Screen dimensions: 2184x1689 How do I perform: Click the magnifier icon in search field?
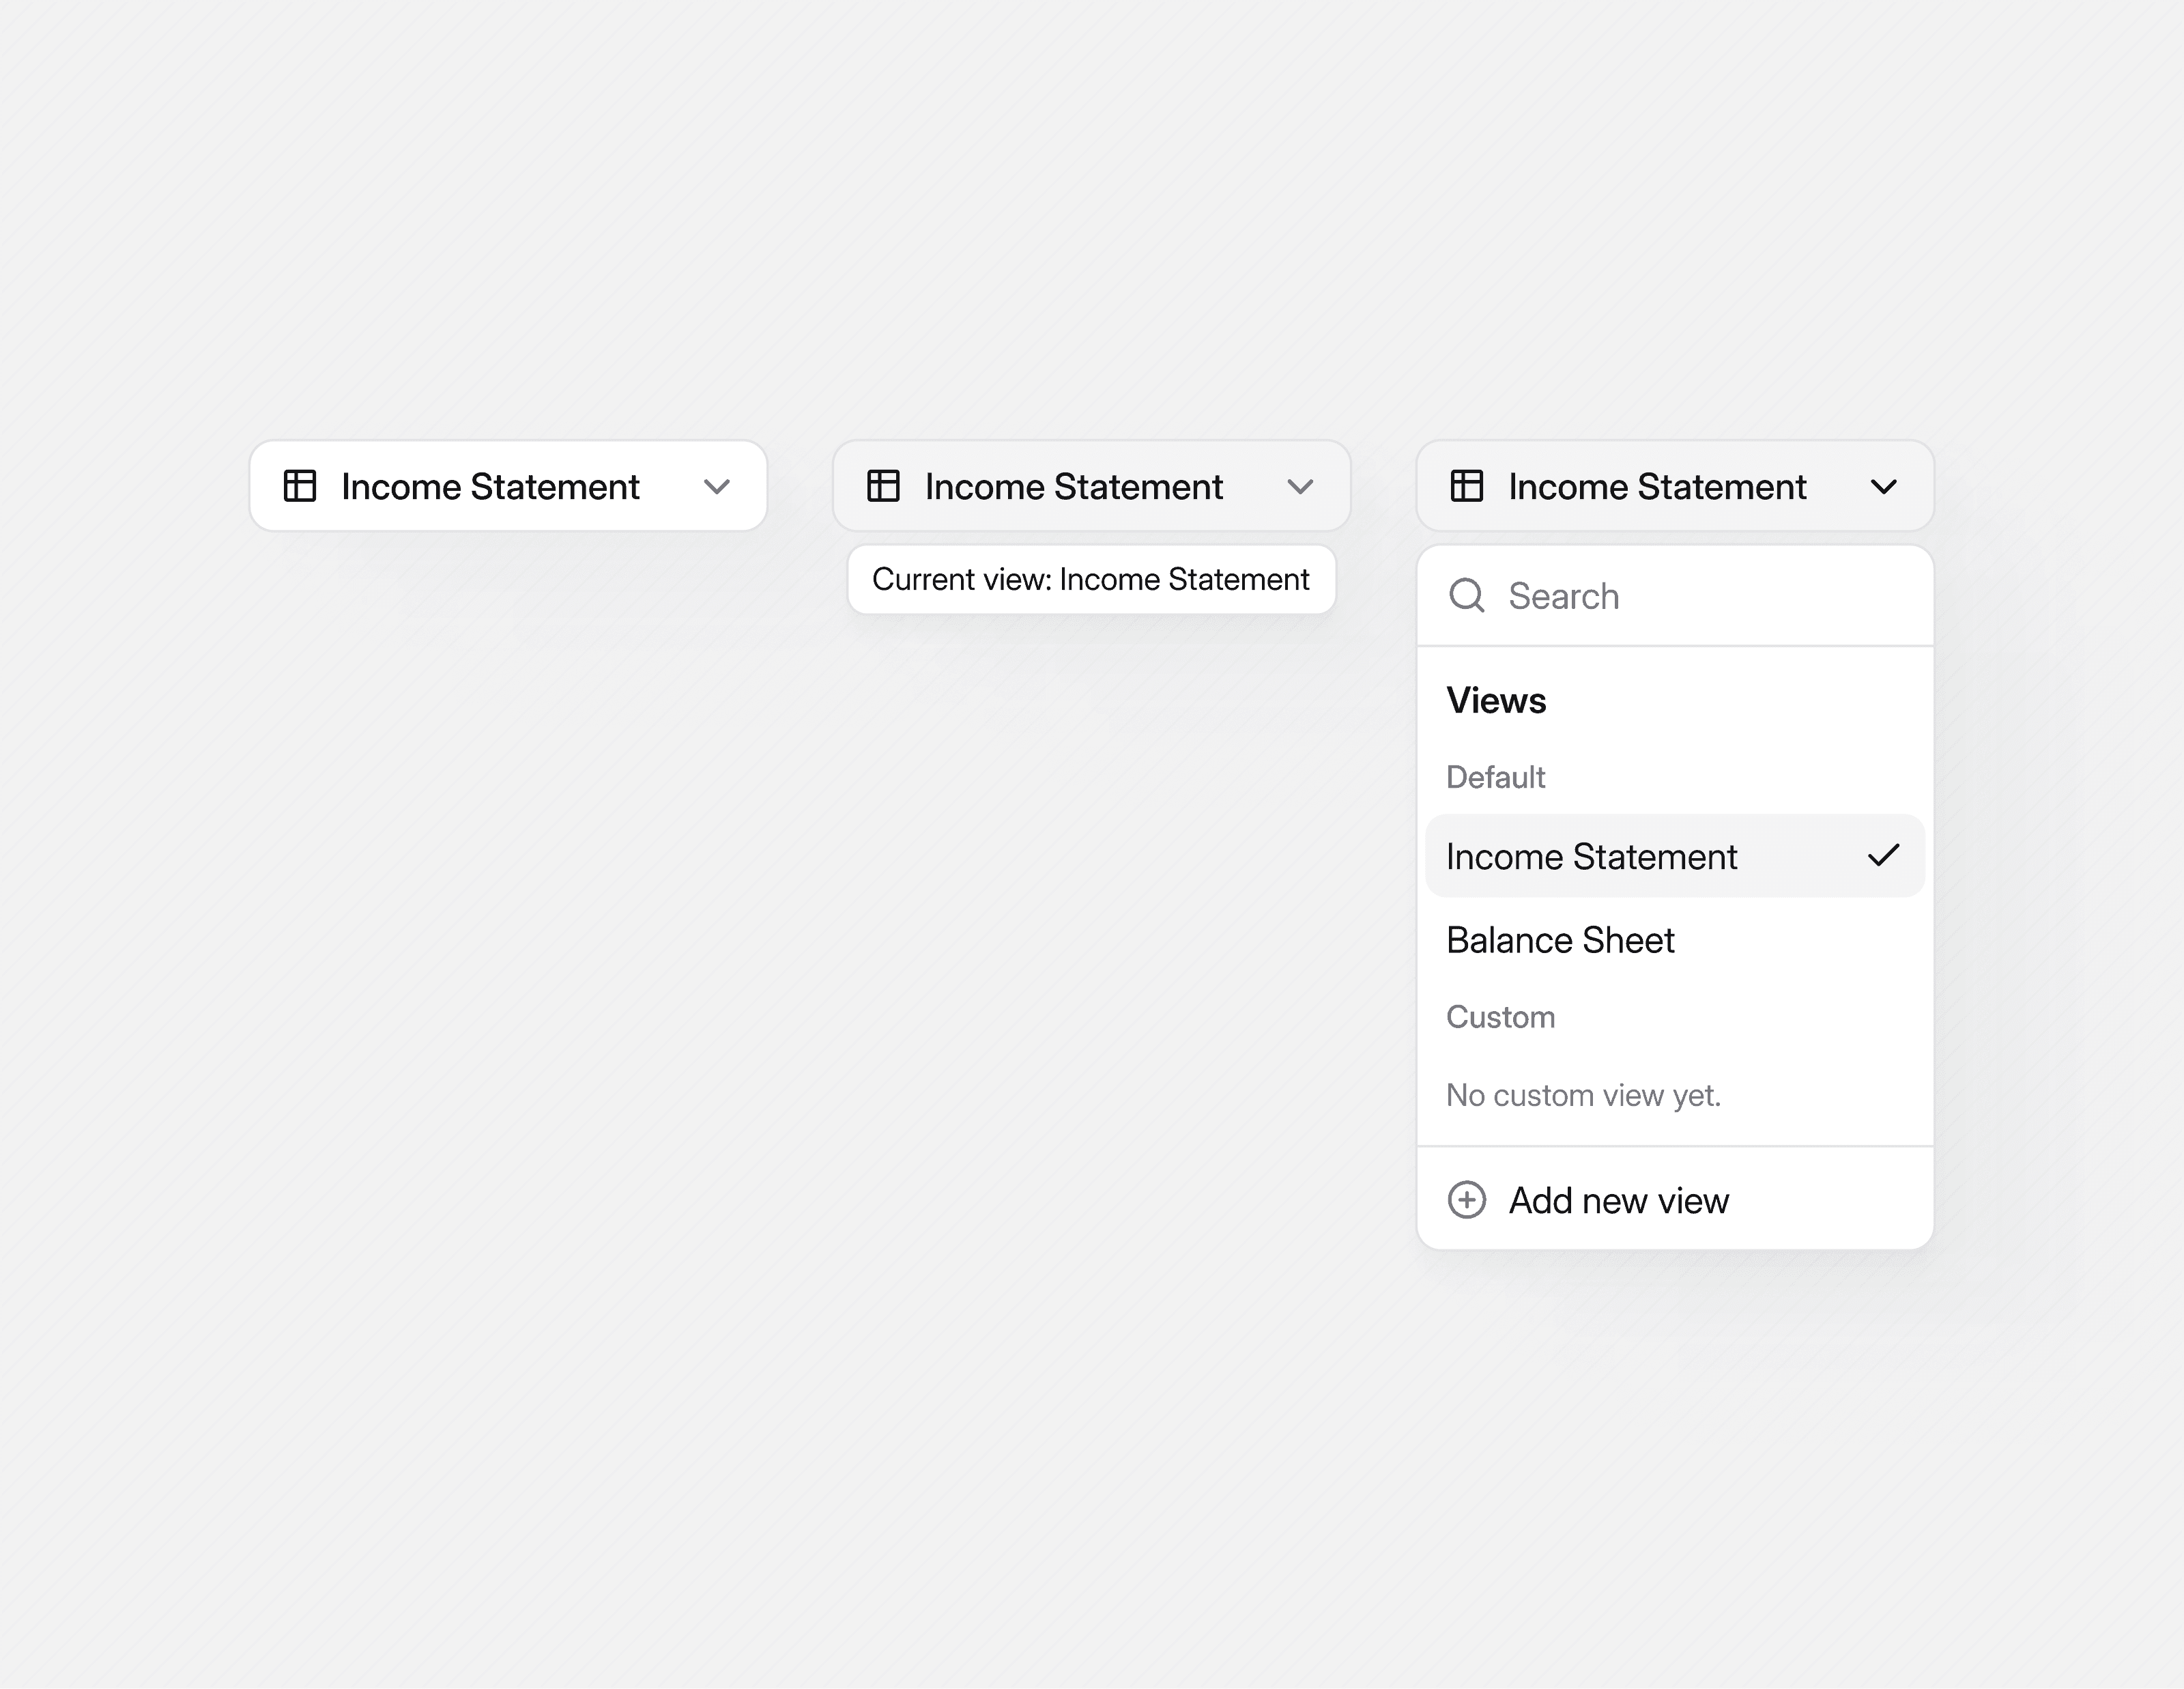tap(1467, 596)
